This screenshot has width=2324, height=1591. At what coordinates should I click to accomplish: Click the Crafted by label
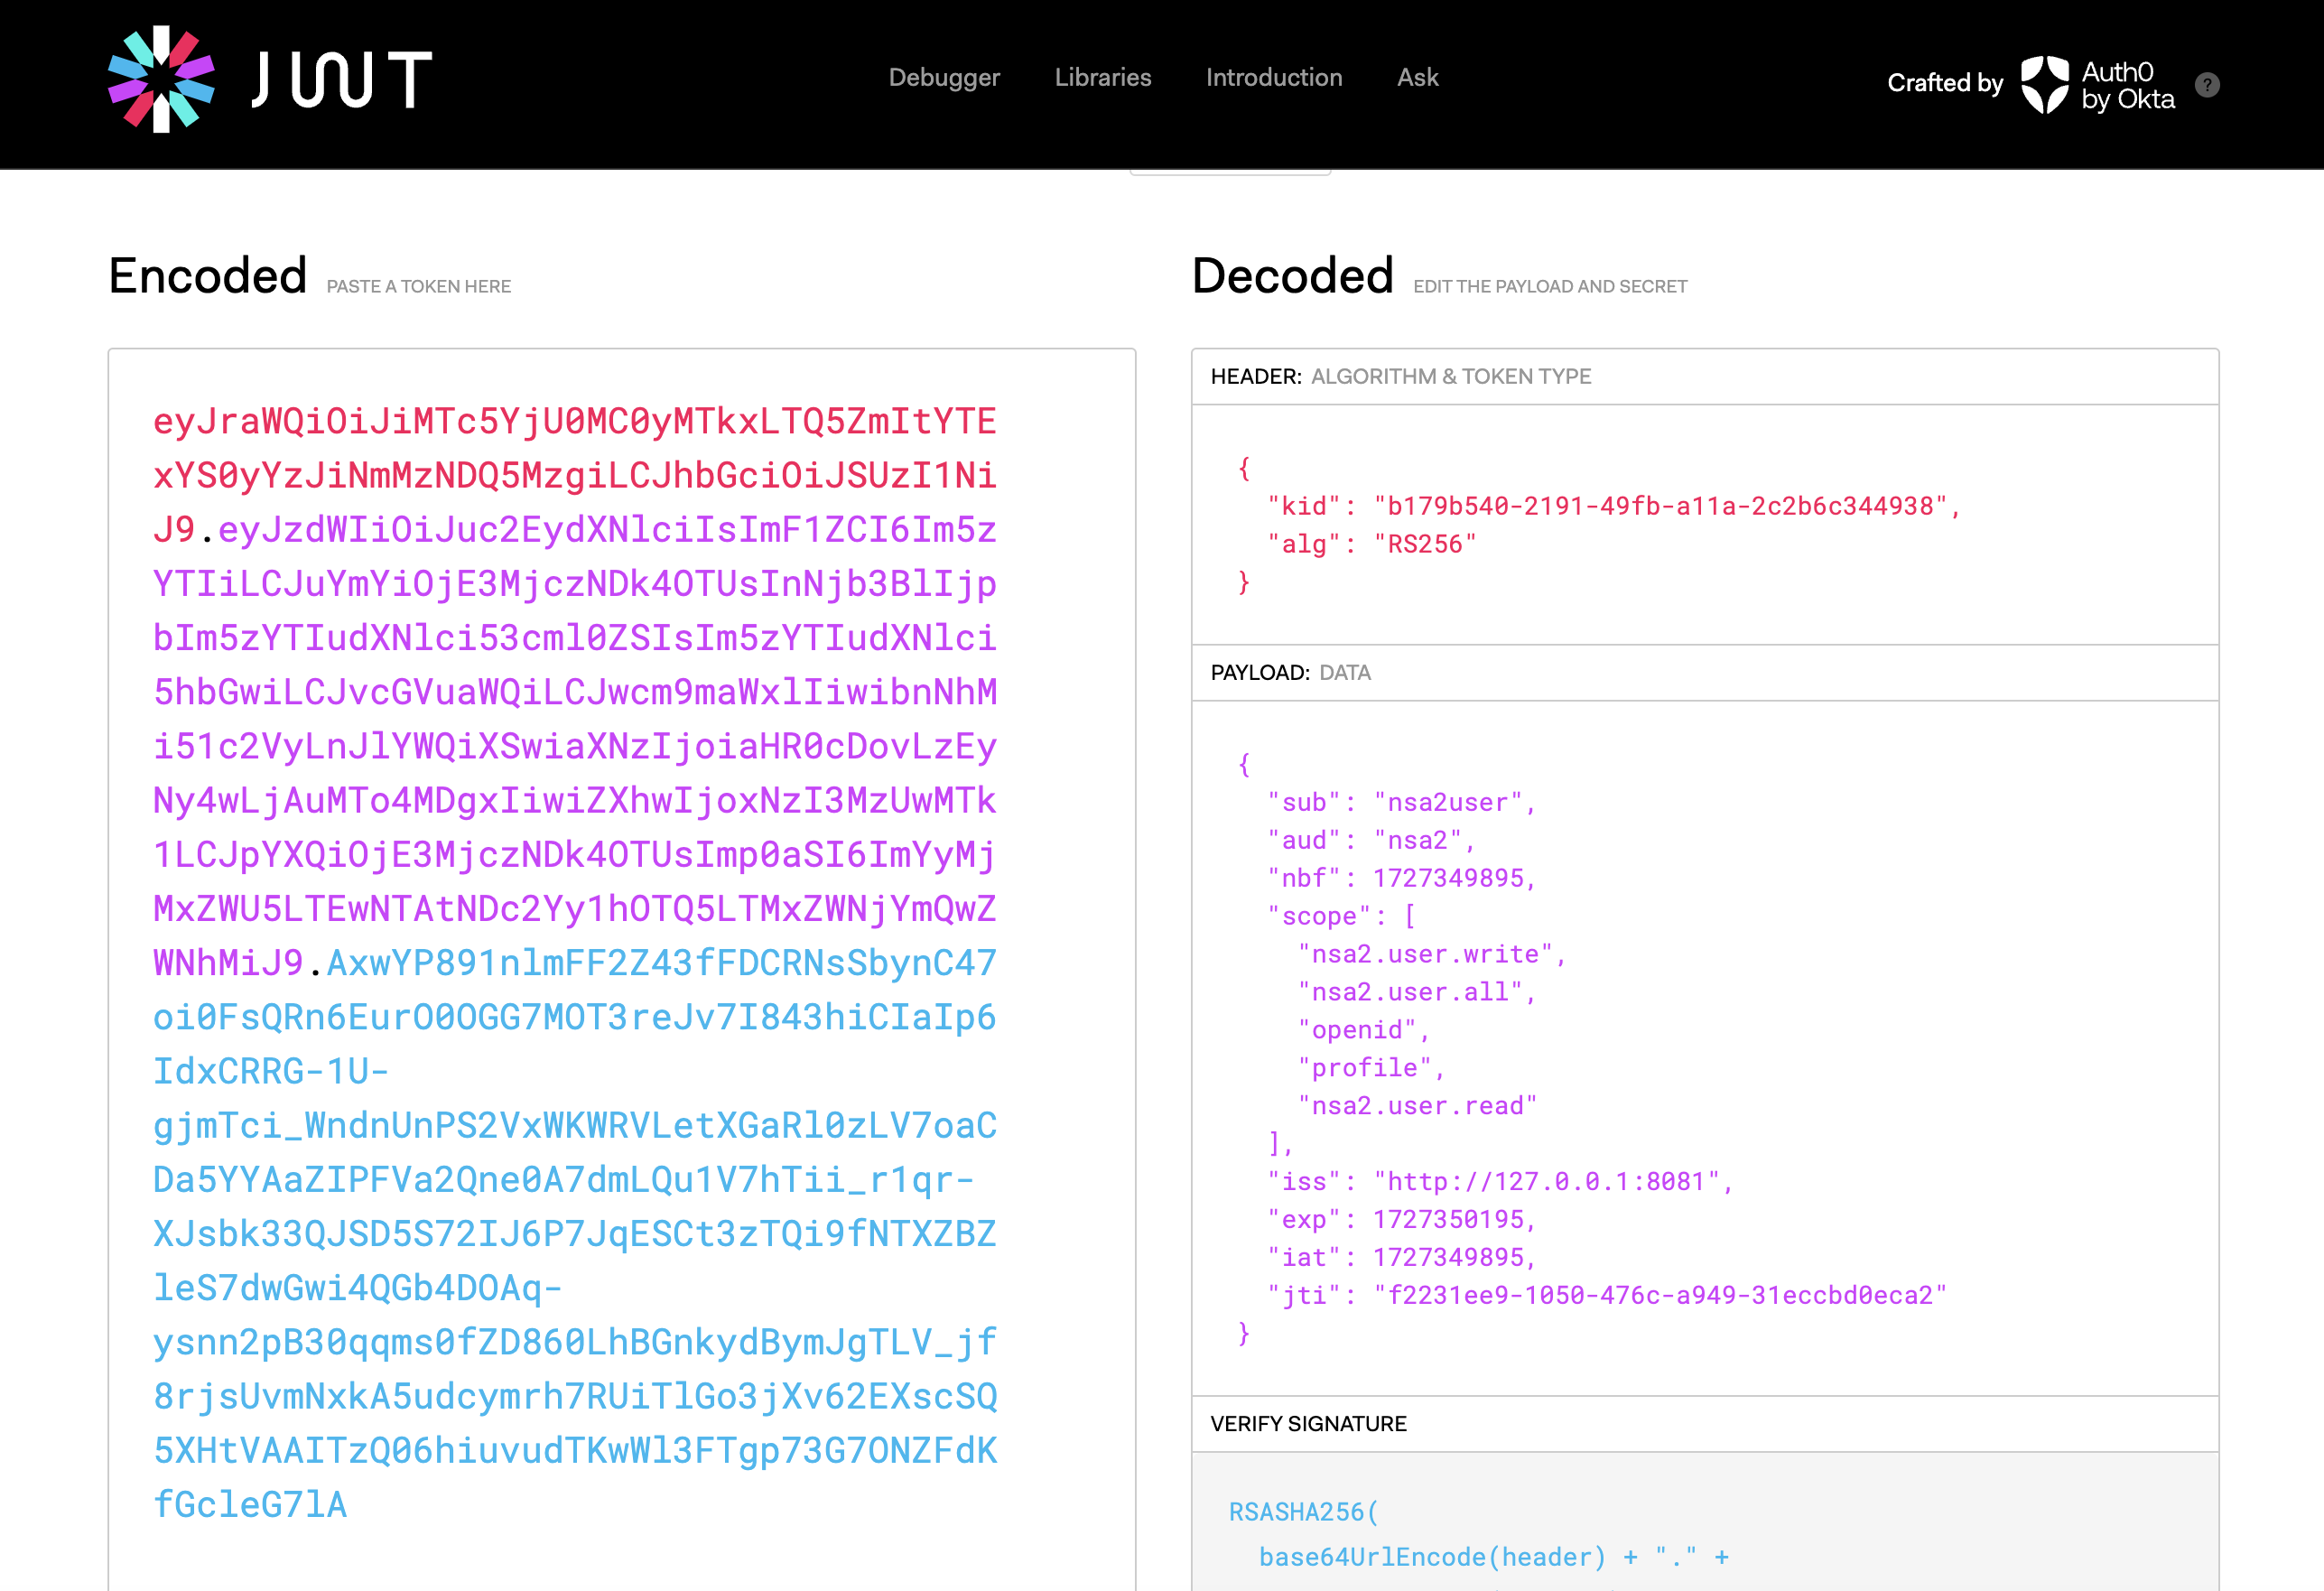(1945, 83)
